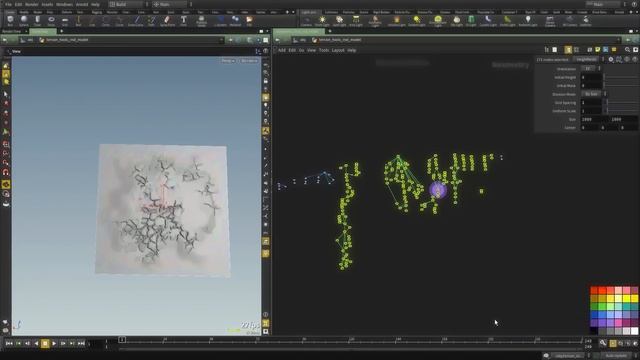Open network editor search magnifier

pyautogui.click(x=628, y=50)
